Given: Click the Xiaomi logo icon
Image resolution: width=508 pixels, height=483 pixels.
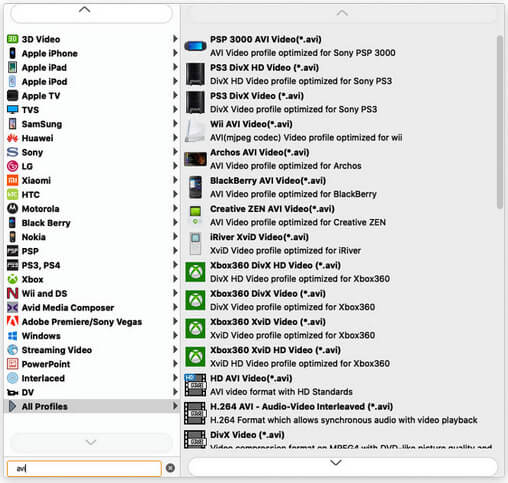Looking at the screenshot, I should (x=12, y=180).
